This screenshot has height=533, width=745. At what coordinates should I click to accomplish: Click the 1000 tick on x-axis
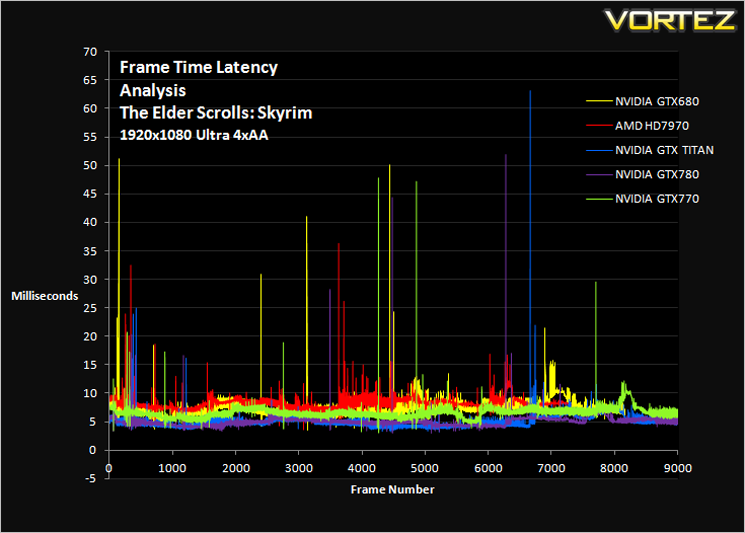pos(172,468)
